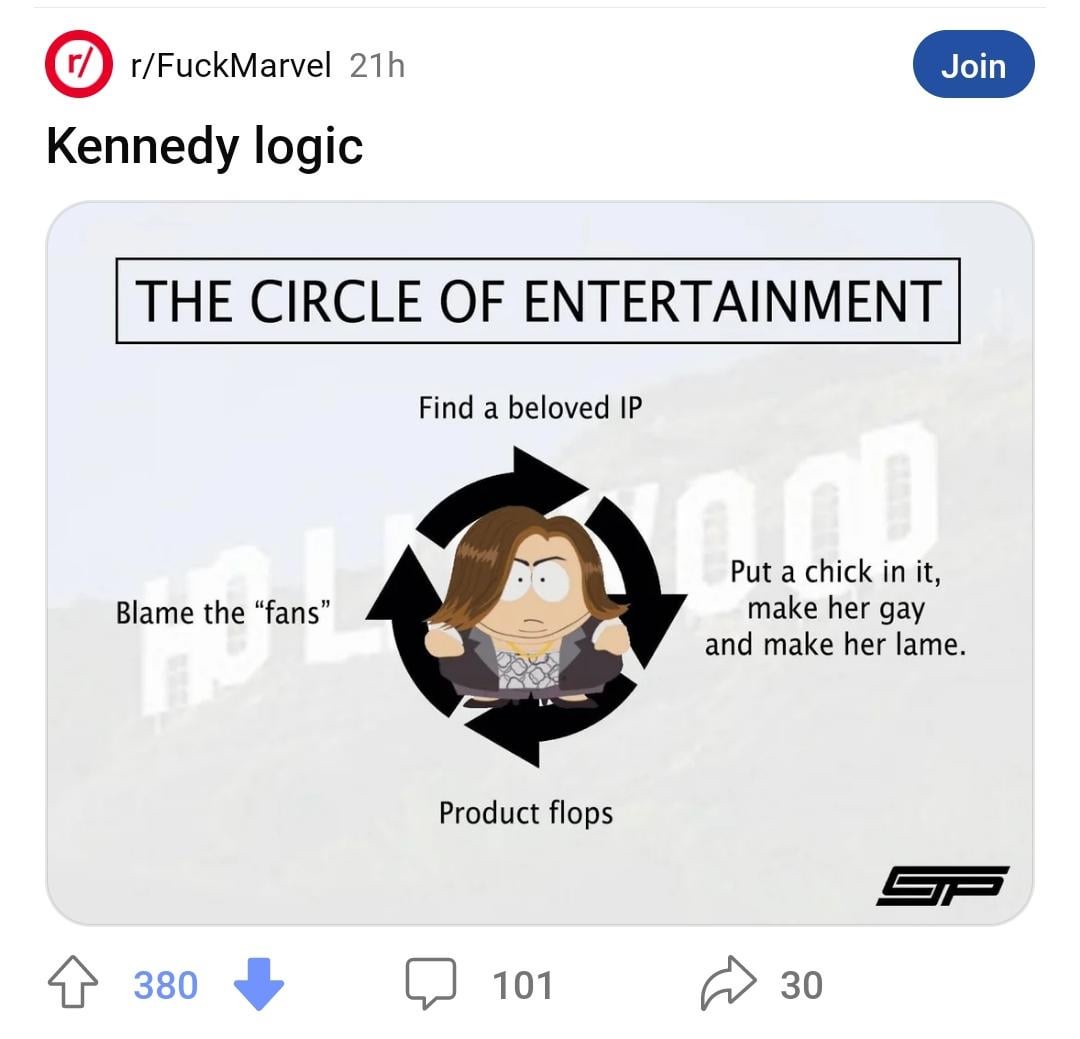1080x1039 pixels.
Task: Click the "Find a beloved IP" label
Action: [529, 408]
